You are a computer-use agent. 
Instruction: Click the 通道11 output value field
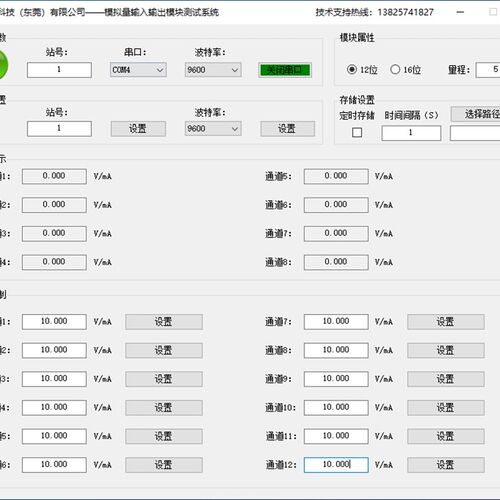[336, 436]
